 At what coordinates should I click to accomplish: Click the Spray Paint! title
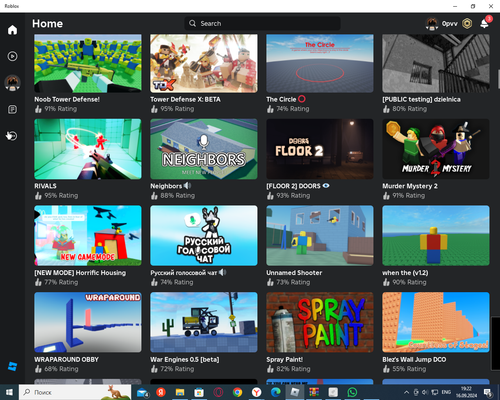[285, 359]
